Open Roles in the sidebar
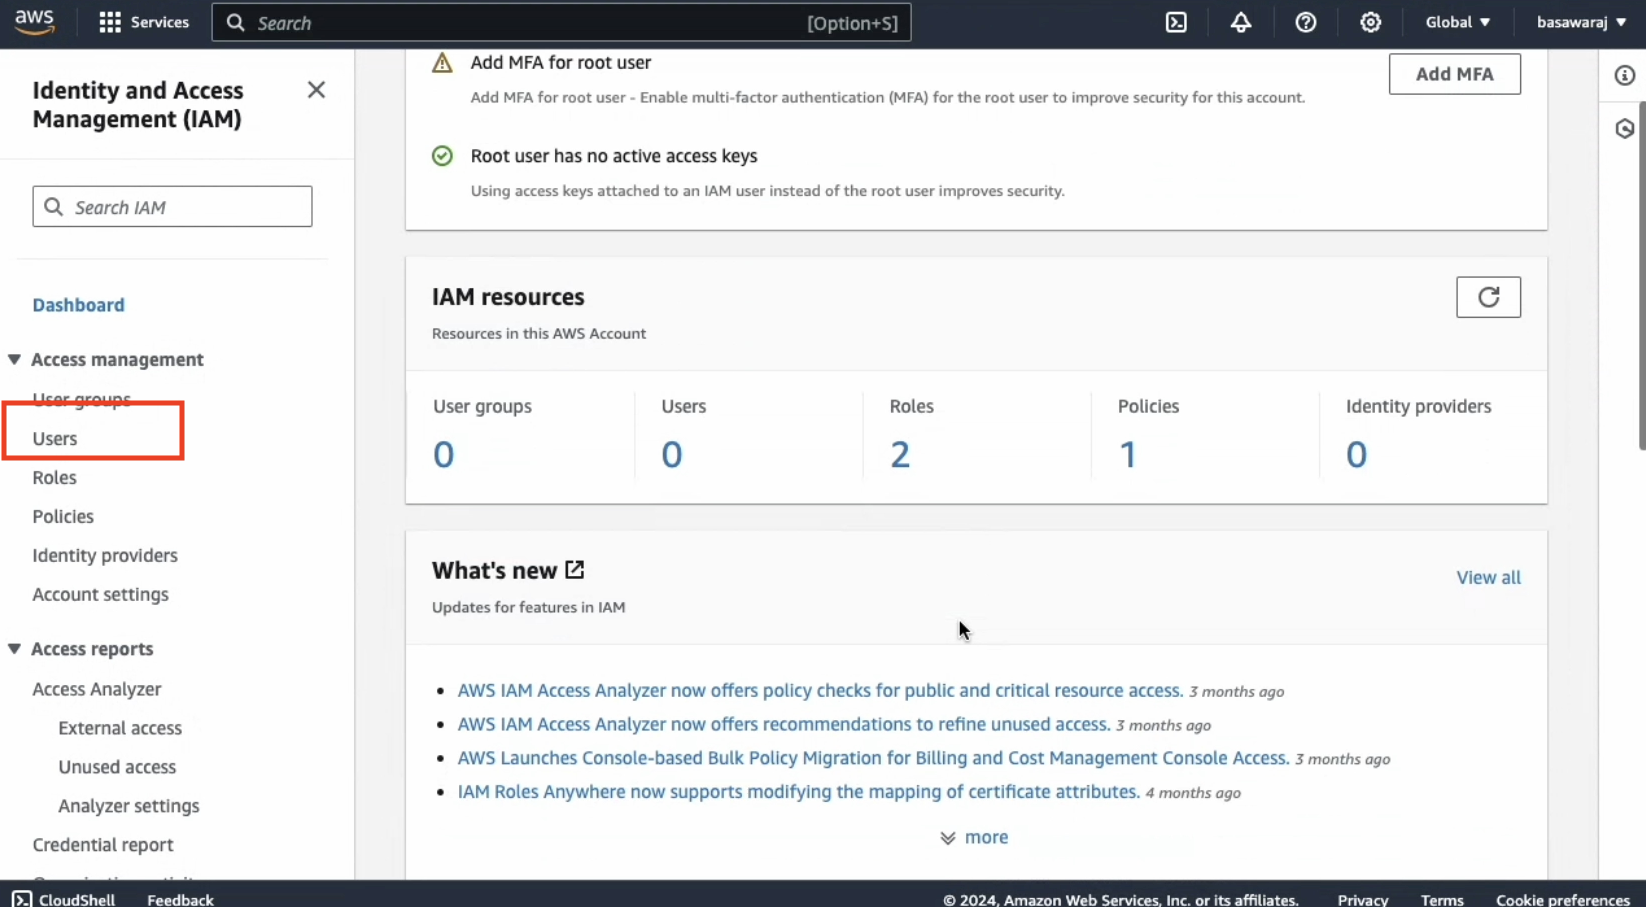Screen dimensions: 1646x907 coord(54,477)
